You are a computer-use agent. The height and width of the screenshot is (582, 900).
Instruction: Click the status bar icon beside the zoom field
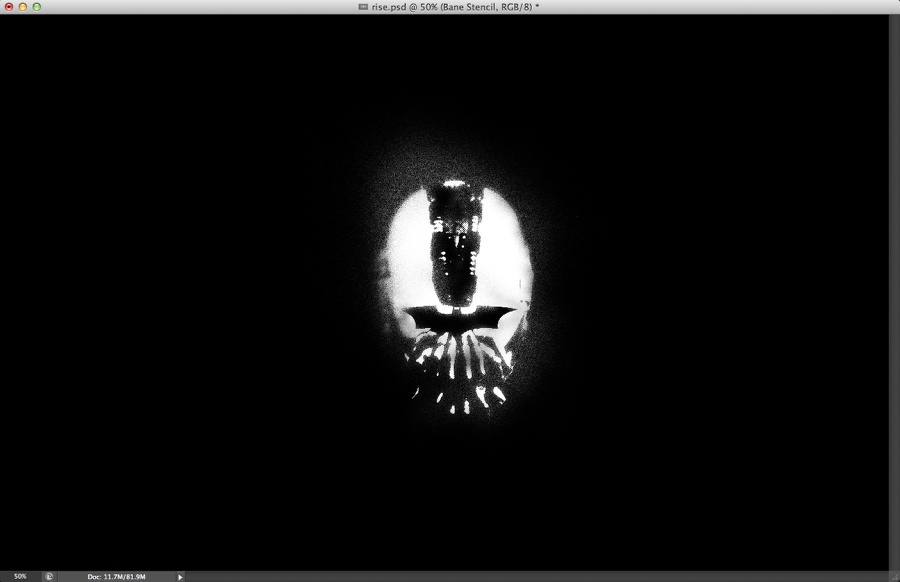pos(49,576)
